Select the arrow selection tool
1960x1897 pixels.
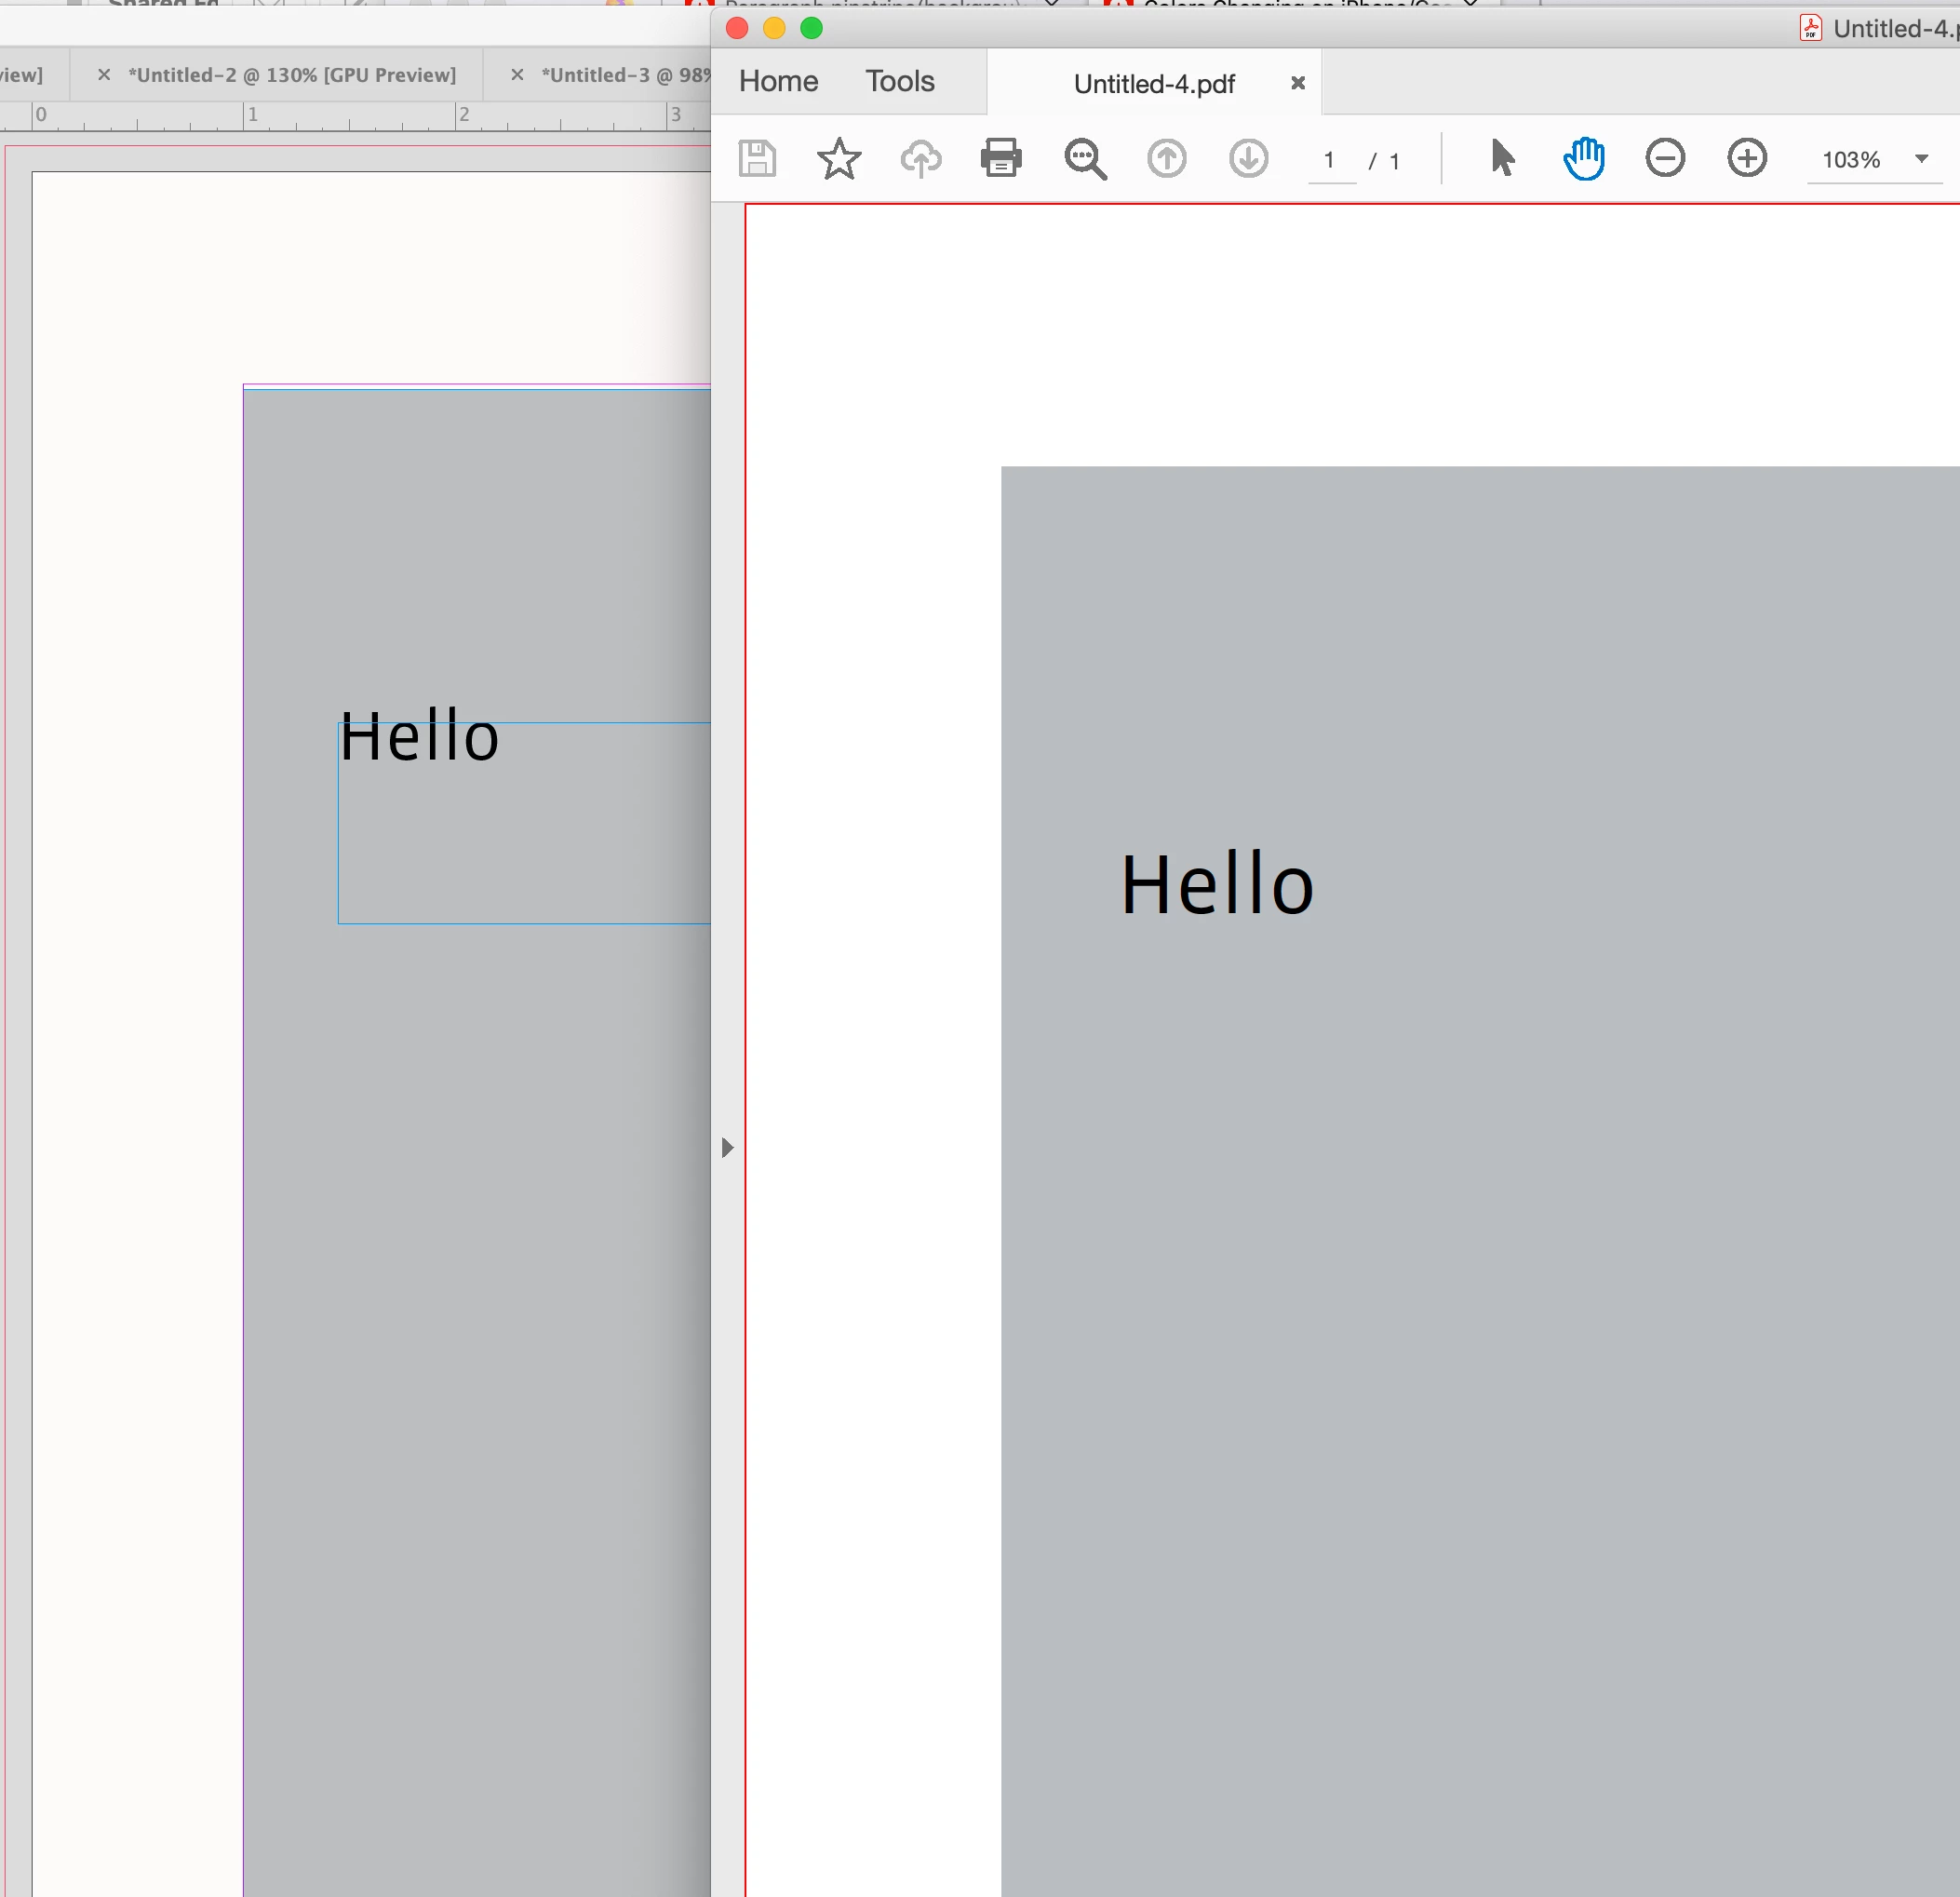pos(1502,158)
